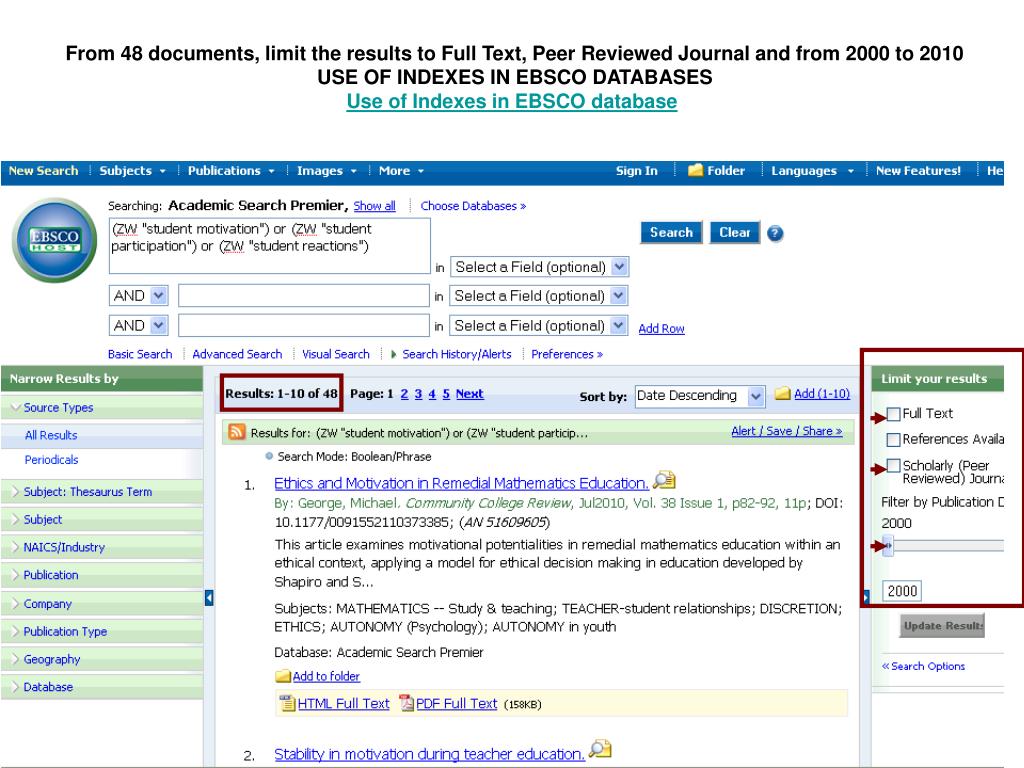1024x768 pixels.
Task: Collapse right panel with blue arrow
Action: pos(866,598)
